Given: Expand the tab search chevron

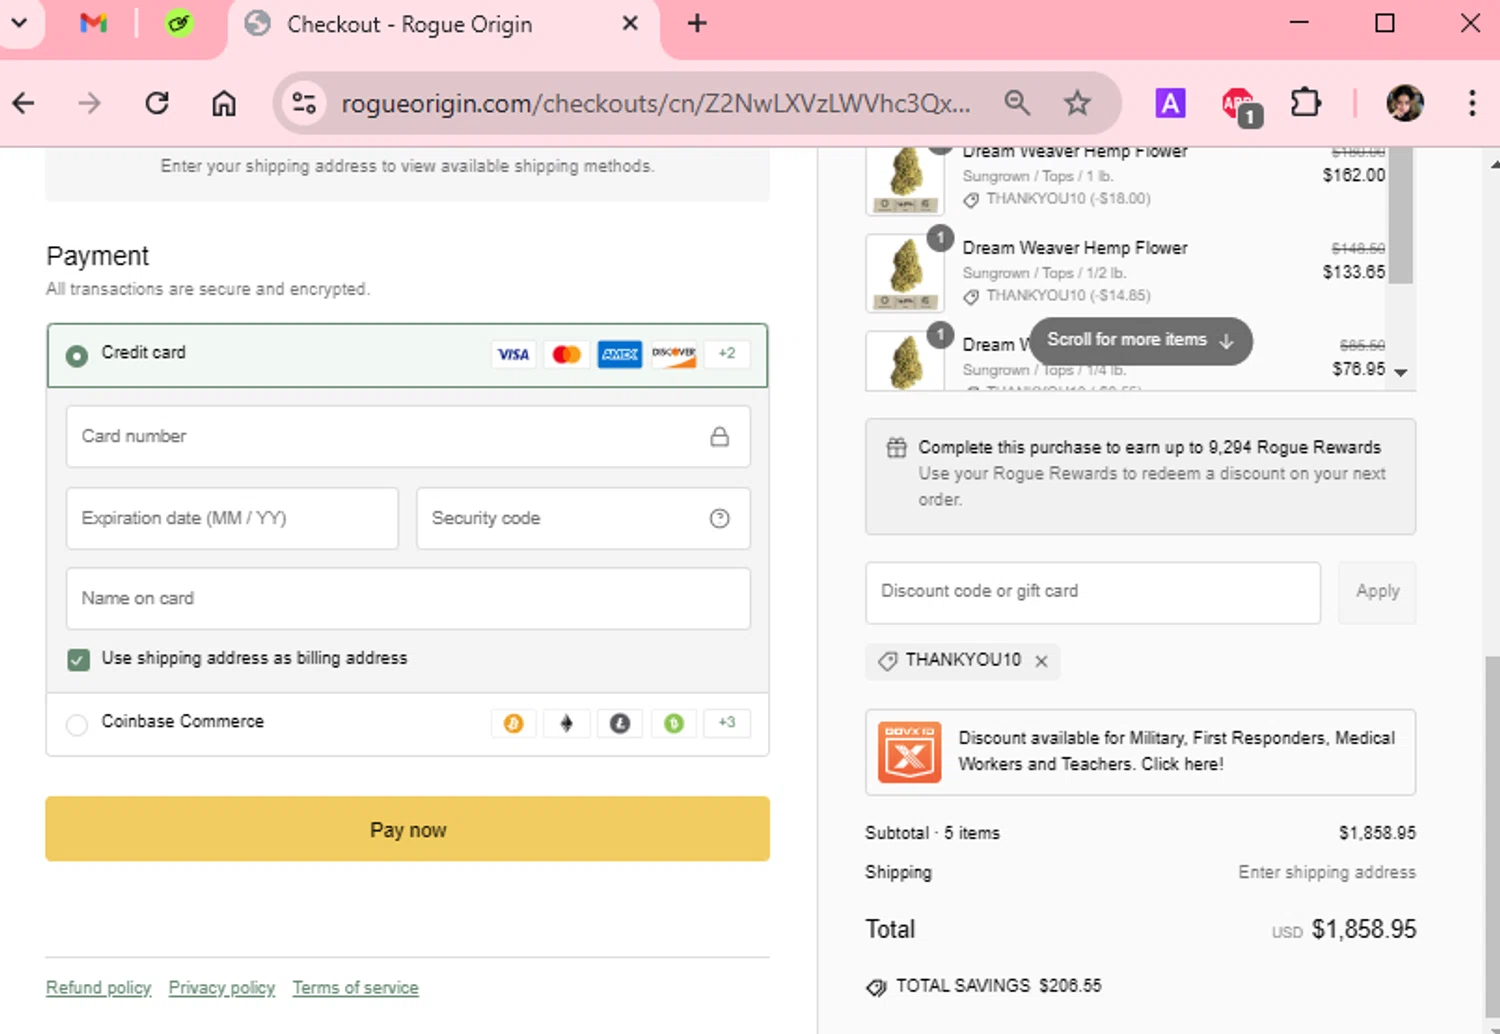Looking at the screenshot, I should [x=19, y=23].
